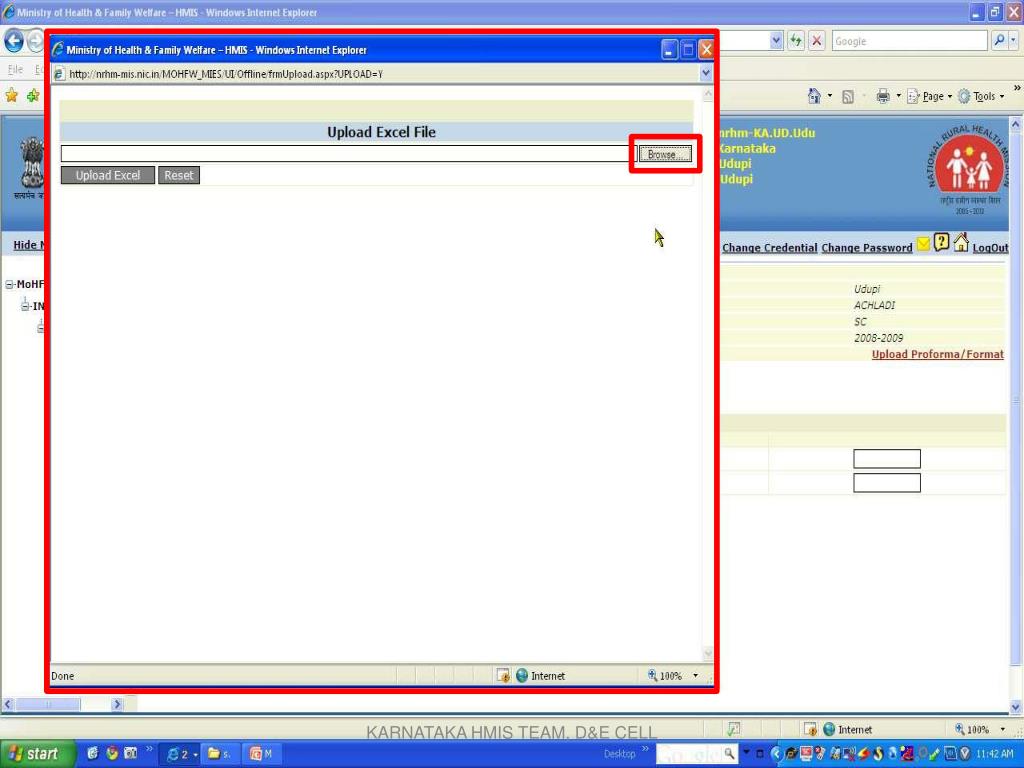Click the home icon beside LogOut
This screenshot has height=768, width=1024.
point(961,242)
